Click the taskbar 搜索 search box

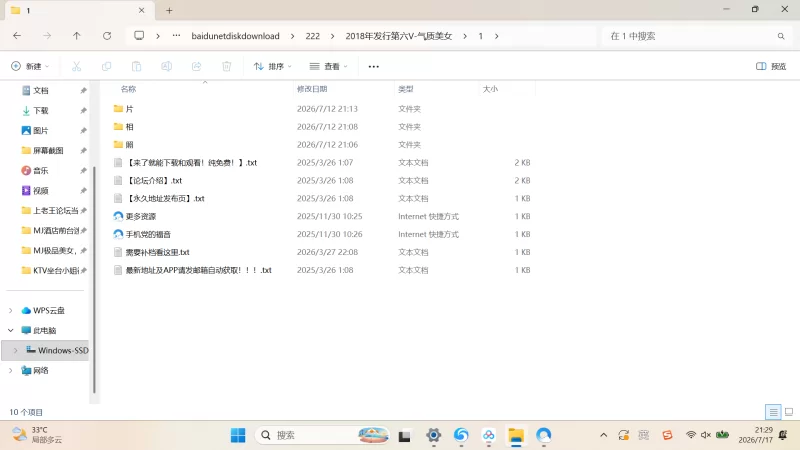(322, 435)
